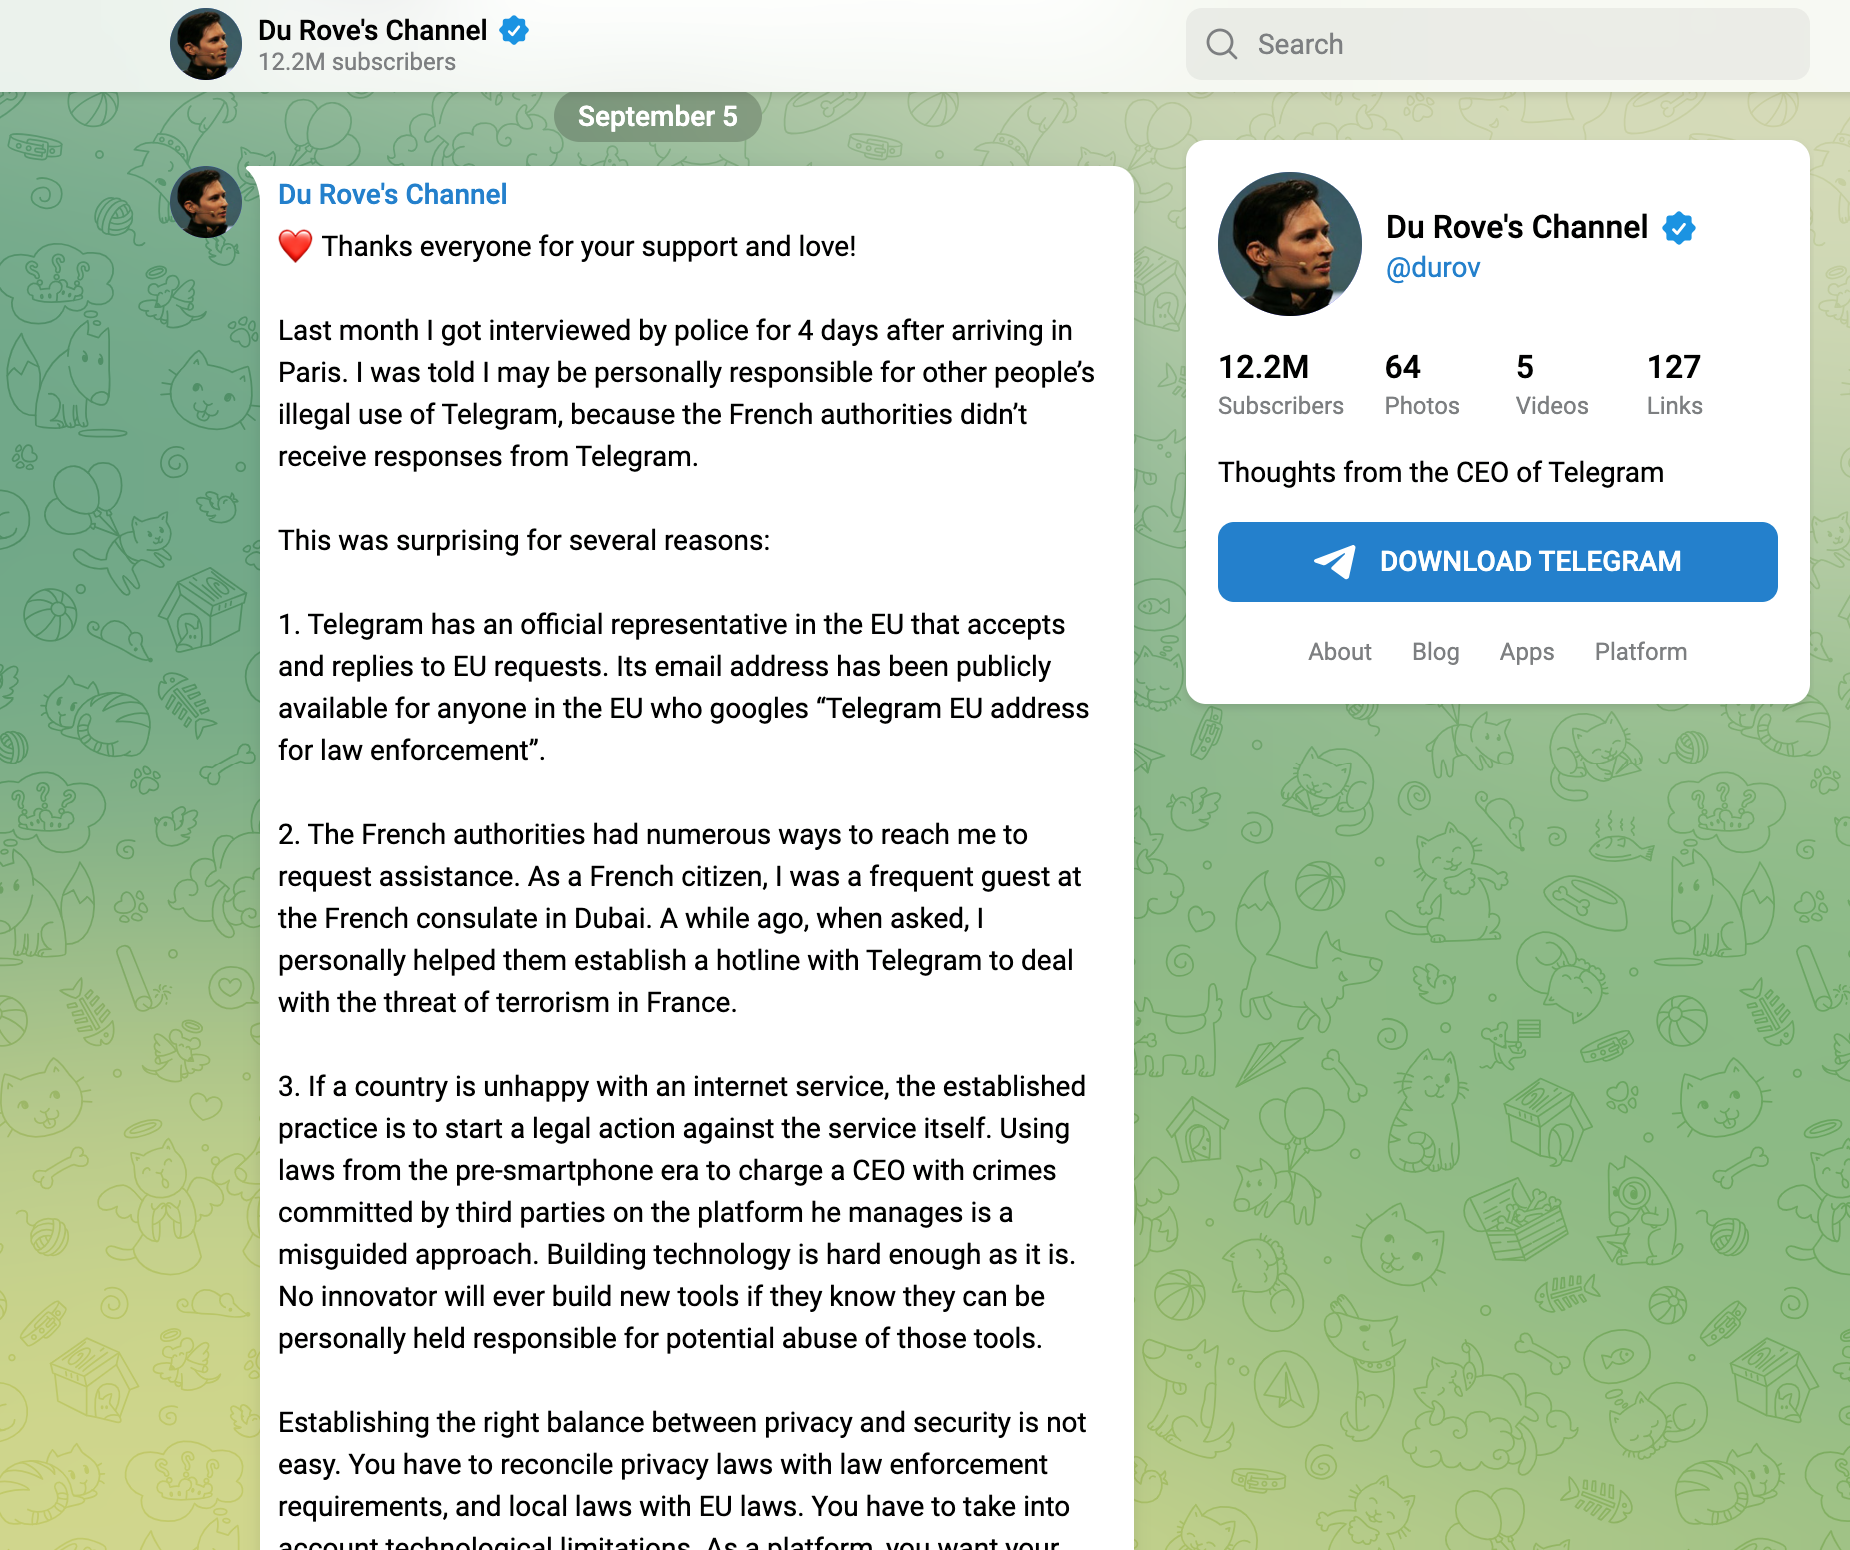Screen dimensions: 1850x1550
Task: Go to the Apps footer link
Action: 1526,652
